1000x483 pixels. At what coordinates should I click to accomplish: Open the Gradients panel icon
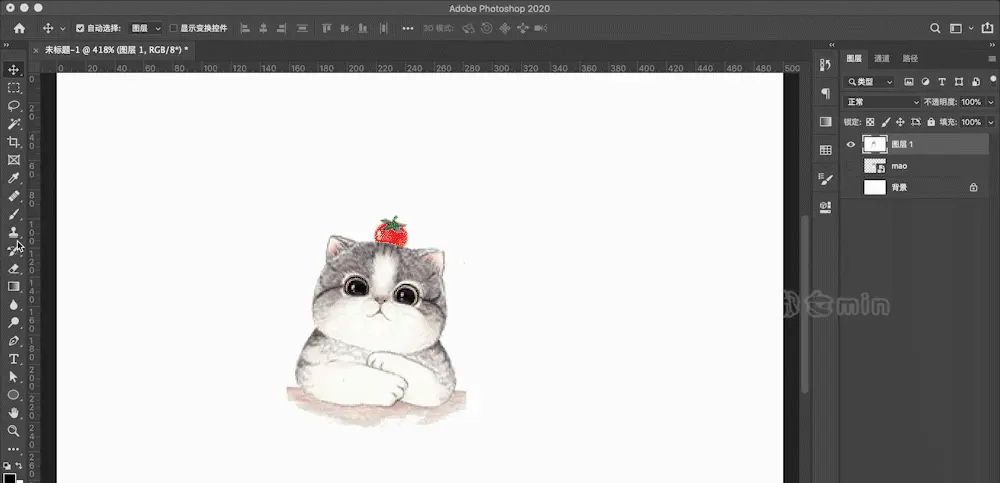tap(825, 121)
